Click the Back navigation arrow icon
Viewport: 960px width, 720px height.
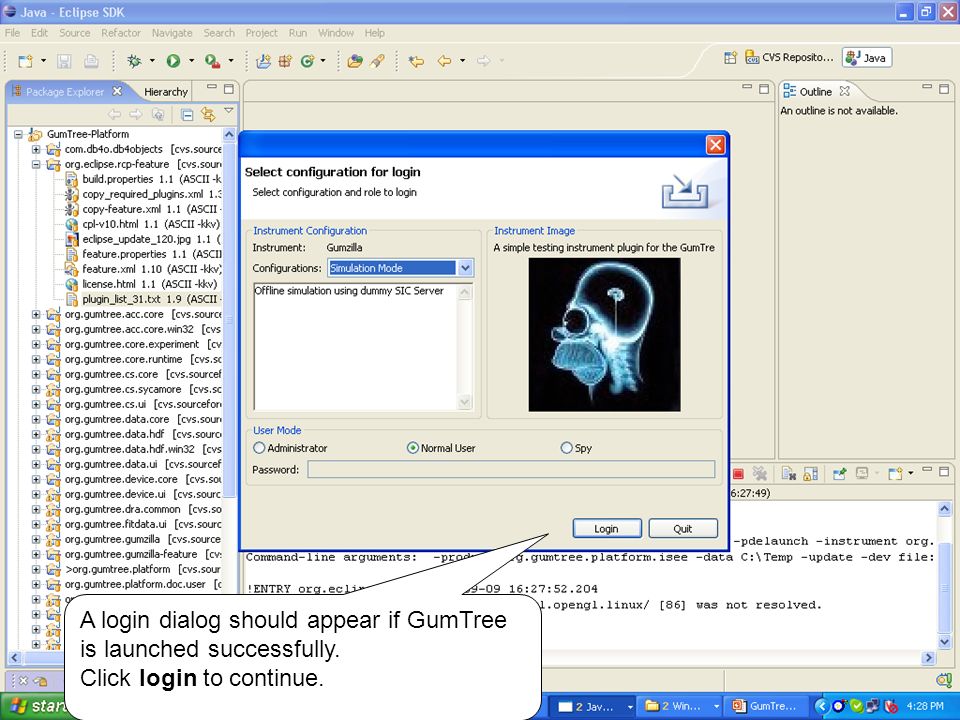pyautogui.click(x=444, y=61)
